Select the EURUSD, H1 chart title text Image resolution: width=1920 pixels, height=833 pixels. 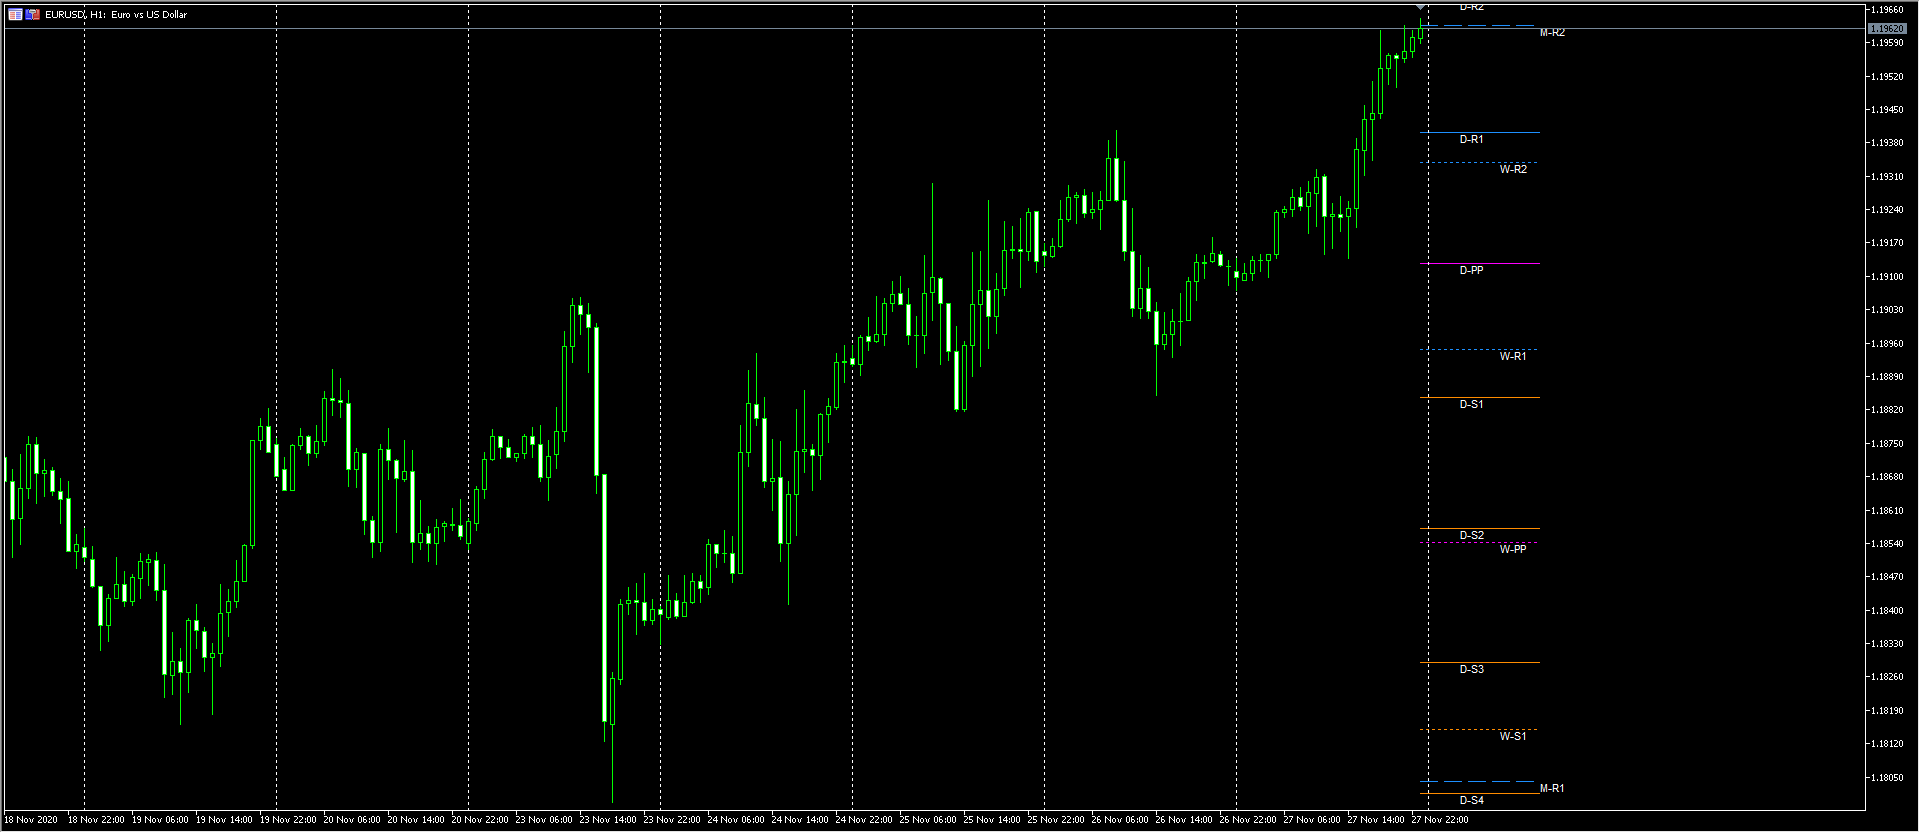click(x=116, y=15)
